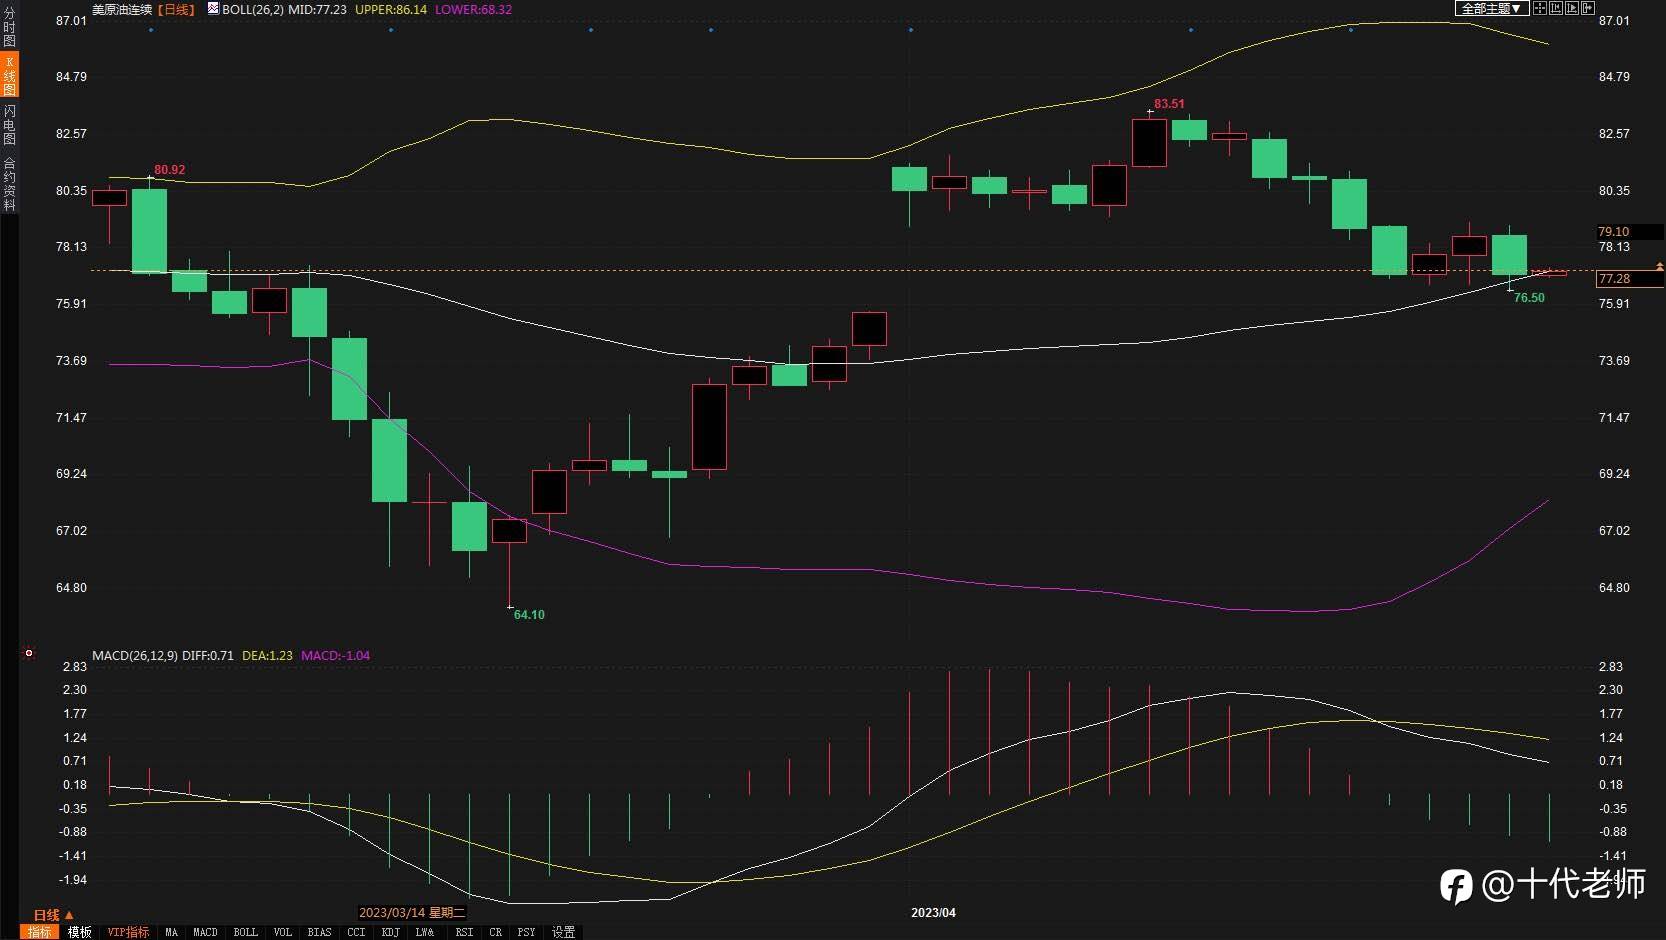Screen dimensions: 1666x940
Task: Click the orange price alert marker at right axis
Action: [1660, 267]
